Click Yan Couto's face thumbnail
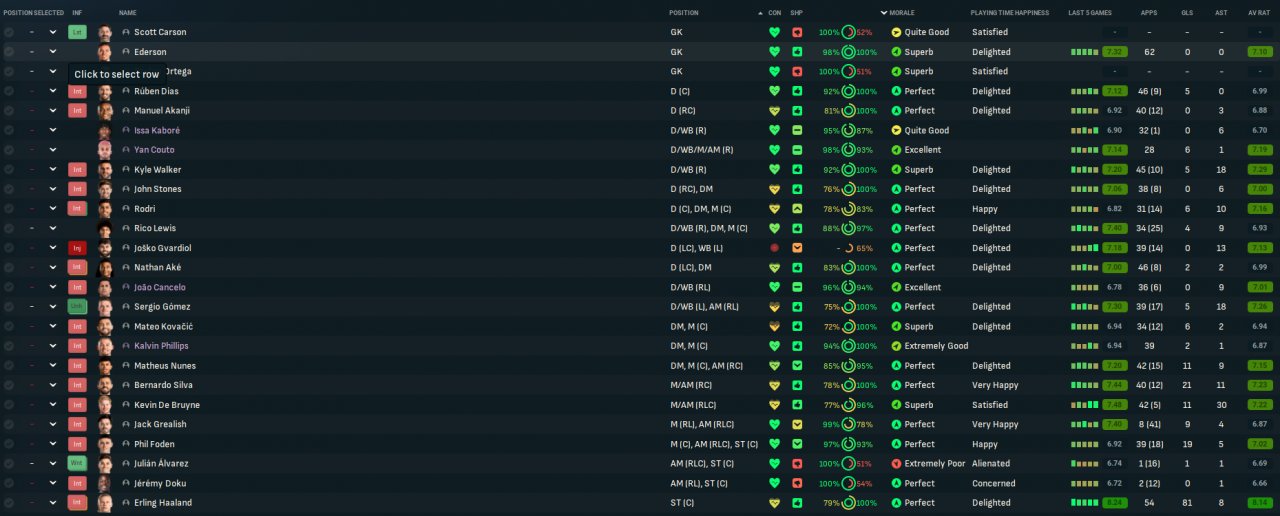 pos(105,150)
